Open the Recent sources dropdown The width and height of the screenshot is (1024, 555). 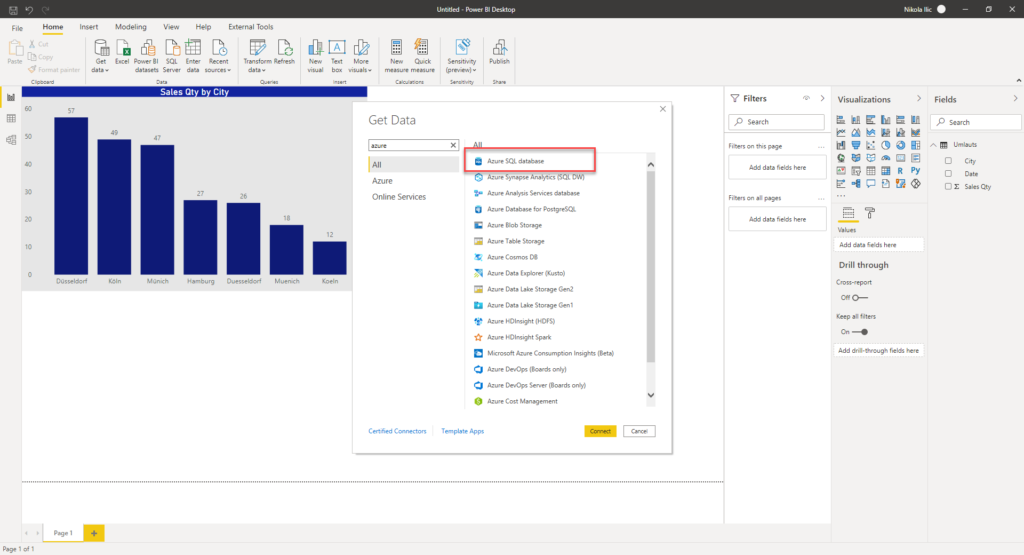point(218,56)
